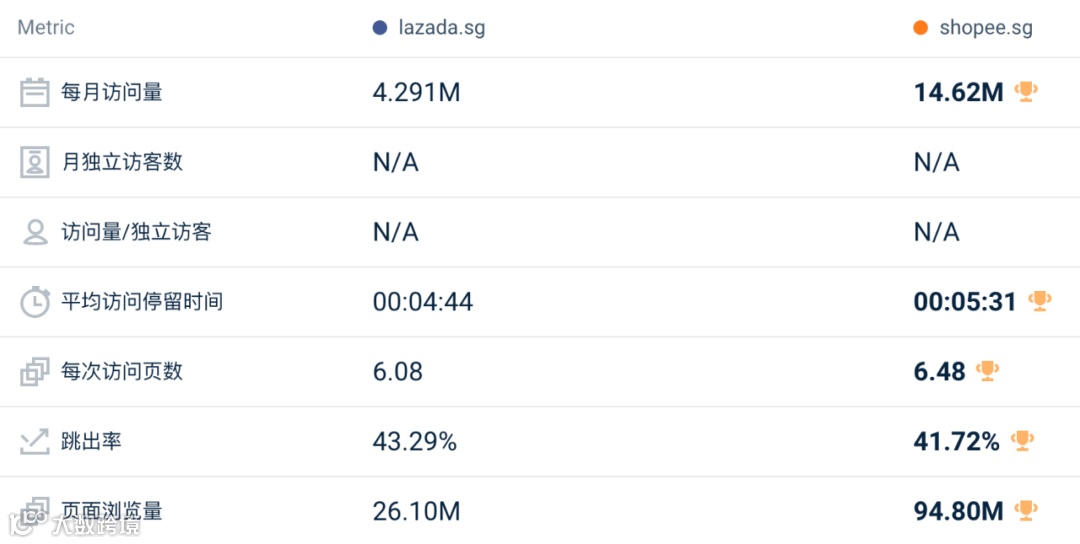This screenshot has width=1080, height=544.
Task: Click the pages-per-visit stacked squares icon
Action: (x=35, y=372)
